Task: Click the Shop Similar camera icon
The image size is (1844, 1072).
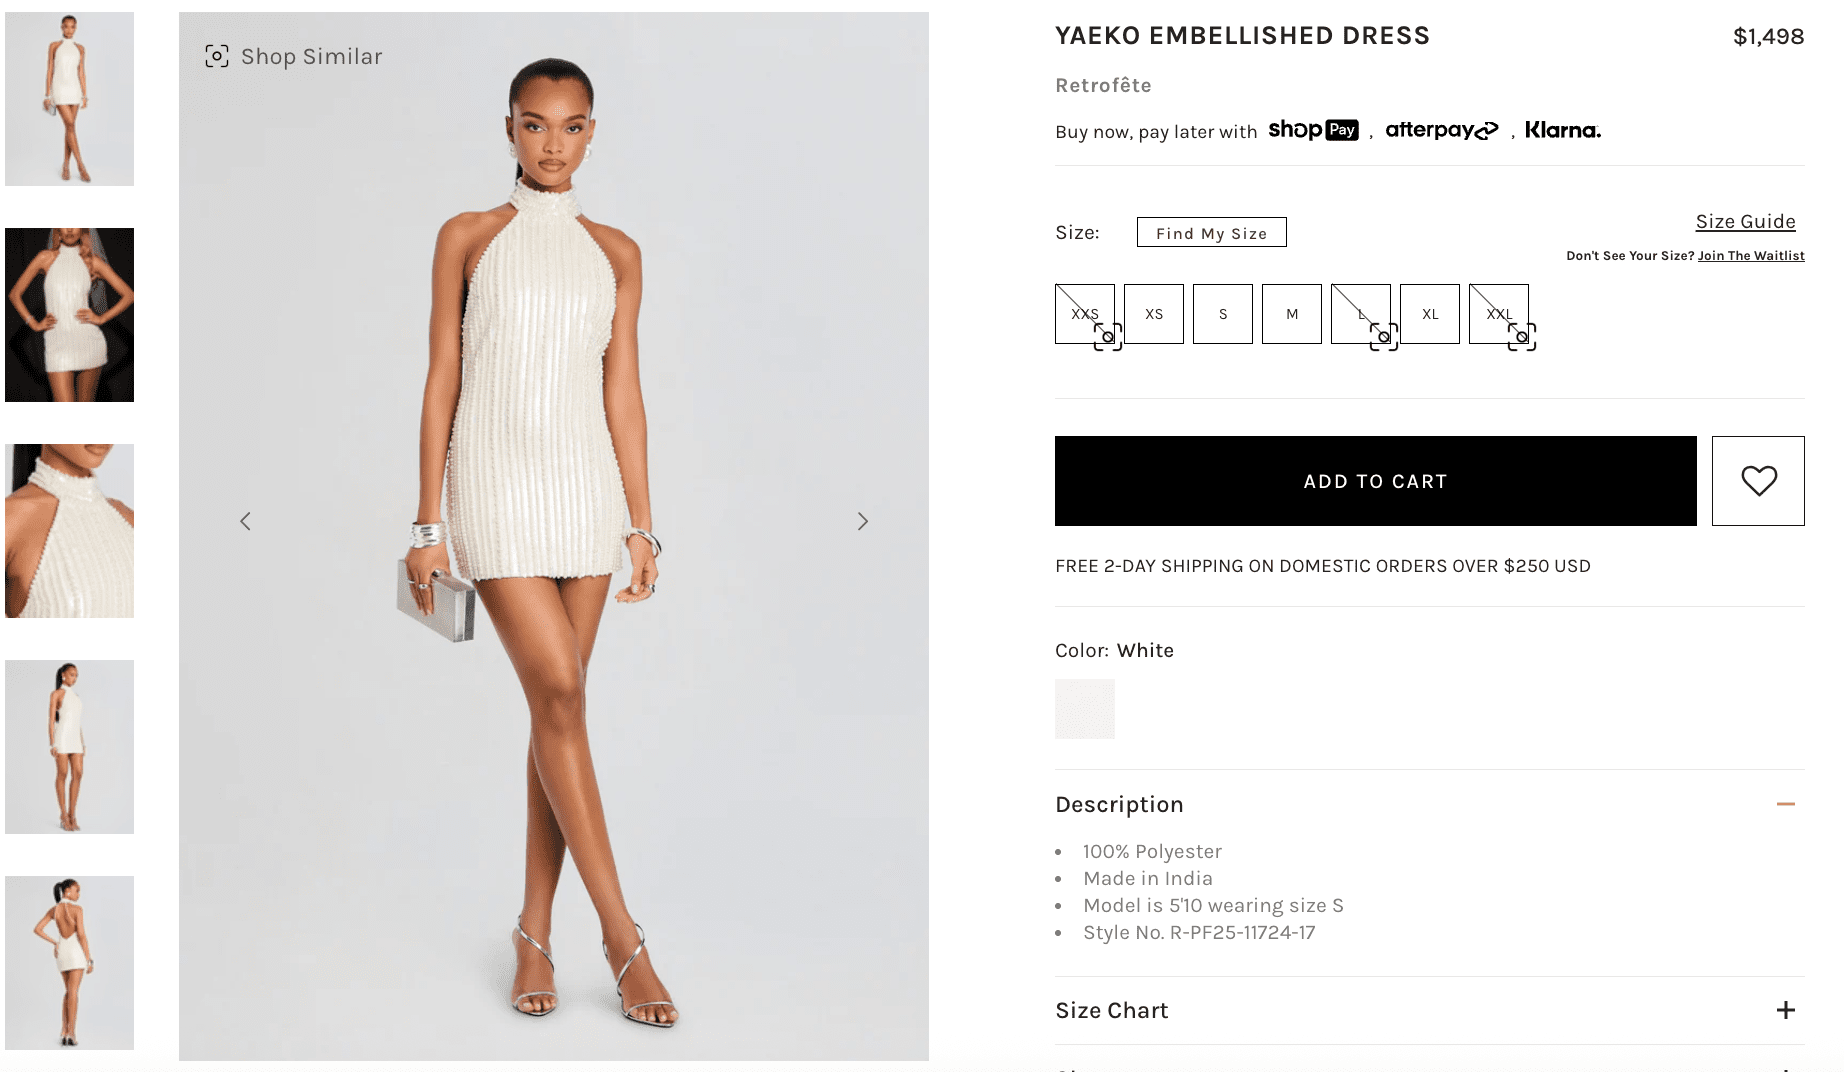Action: click(x=217, y=56)
